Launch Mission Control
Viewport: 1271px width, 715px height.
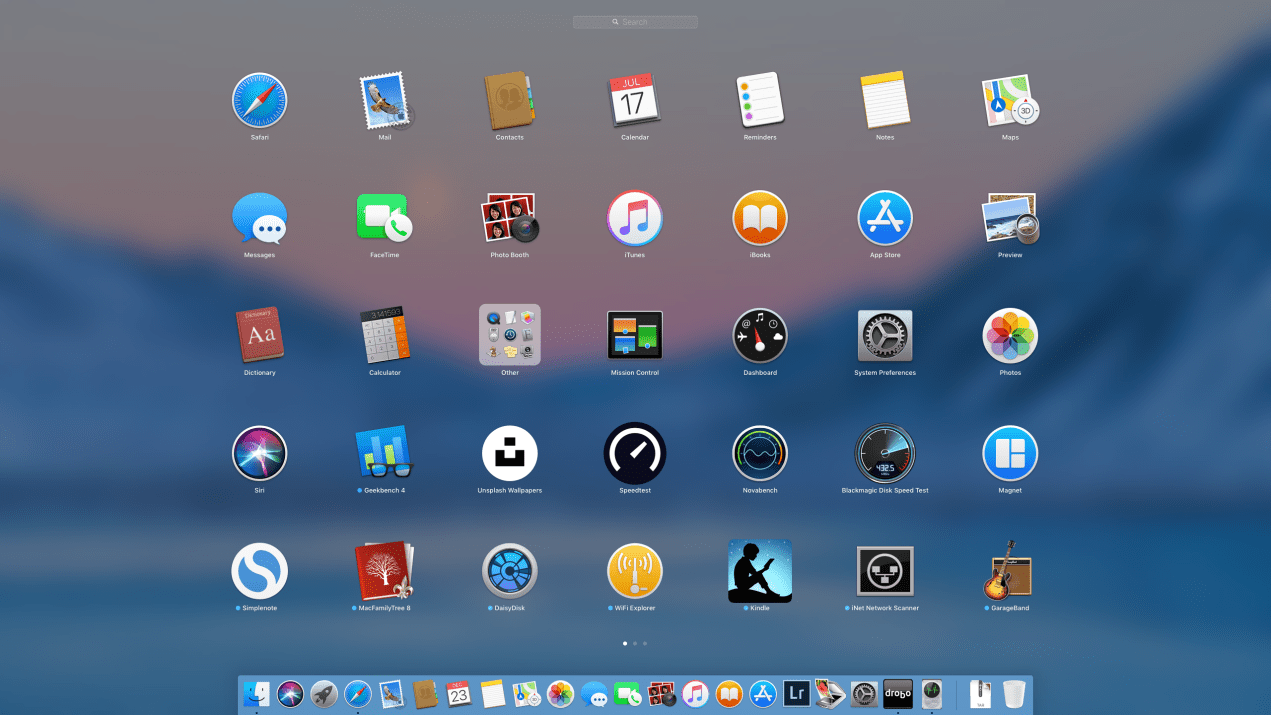coord(635,336)
